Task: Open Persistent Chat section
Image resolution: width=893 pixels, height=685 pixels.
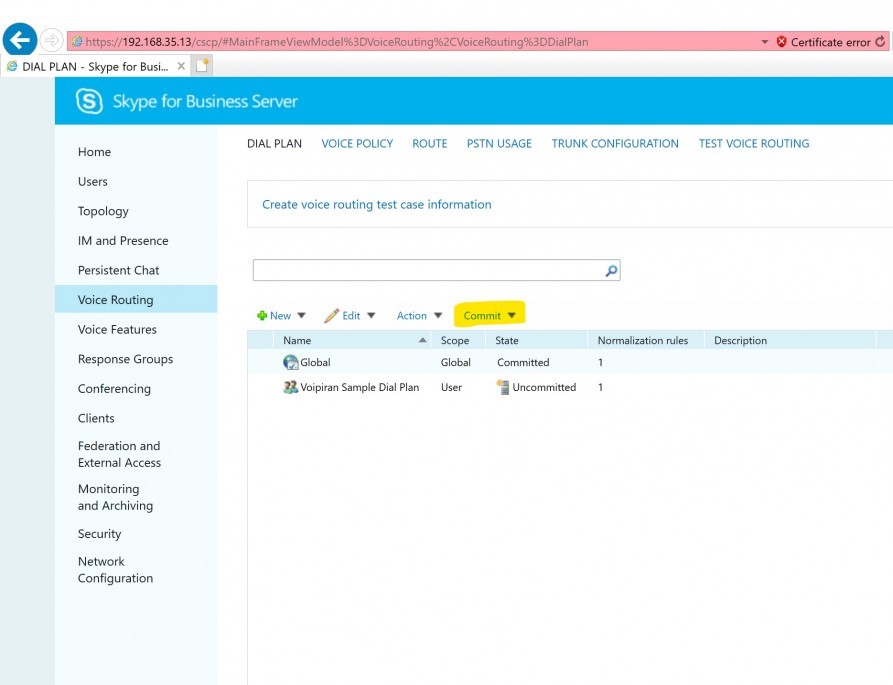Action: [x=118, y=270]
